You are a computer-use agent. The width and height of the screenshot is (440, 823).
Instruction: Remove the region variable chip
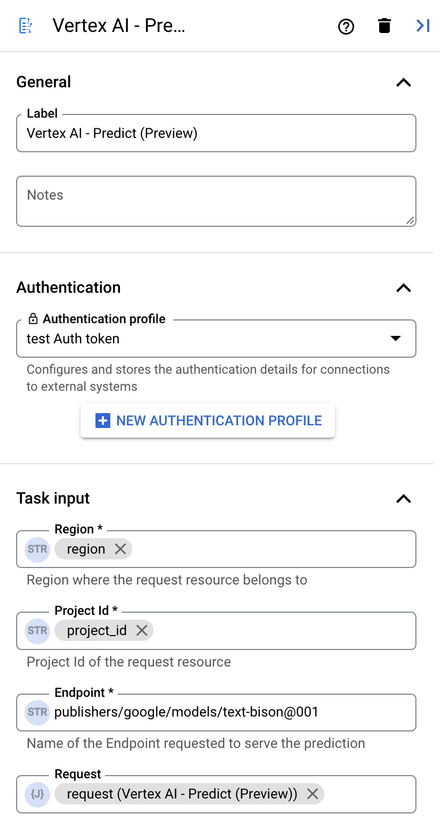coord(120,549)
